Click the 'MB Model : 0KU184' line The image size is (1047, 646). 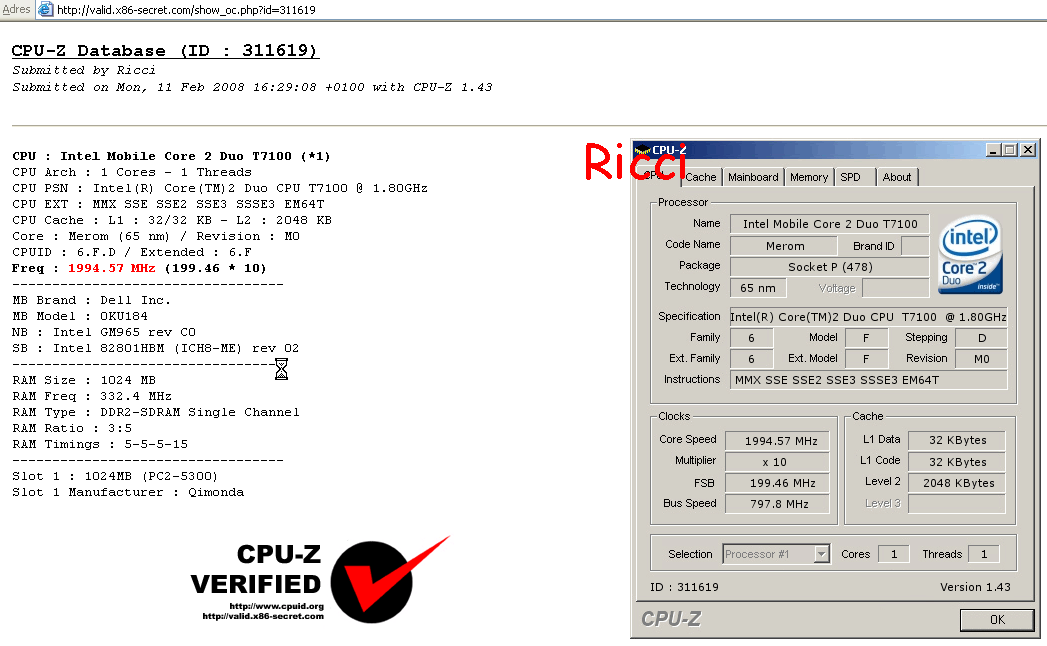pyautogui.click(x=80, y=316)
